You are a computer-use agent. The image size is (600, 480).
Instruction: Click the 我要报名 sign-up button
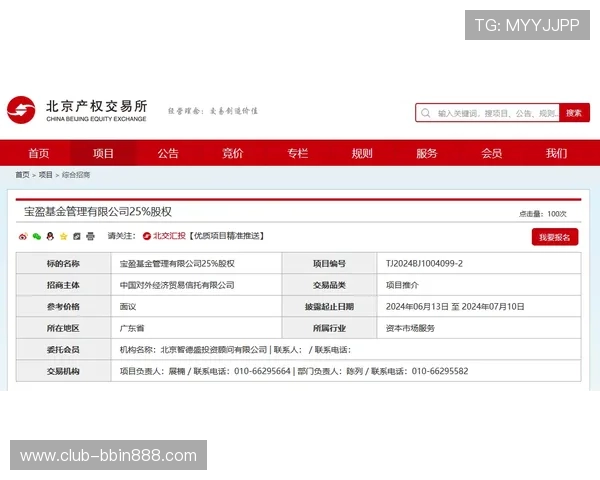click(x=555, y=237)
